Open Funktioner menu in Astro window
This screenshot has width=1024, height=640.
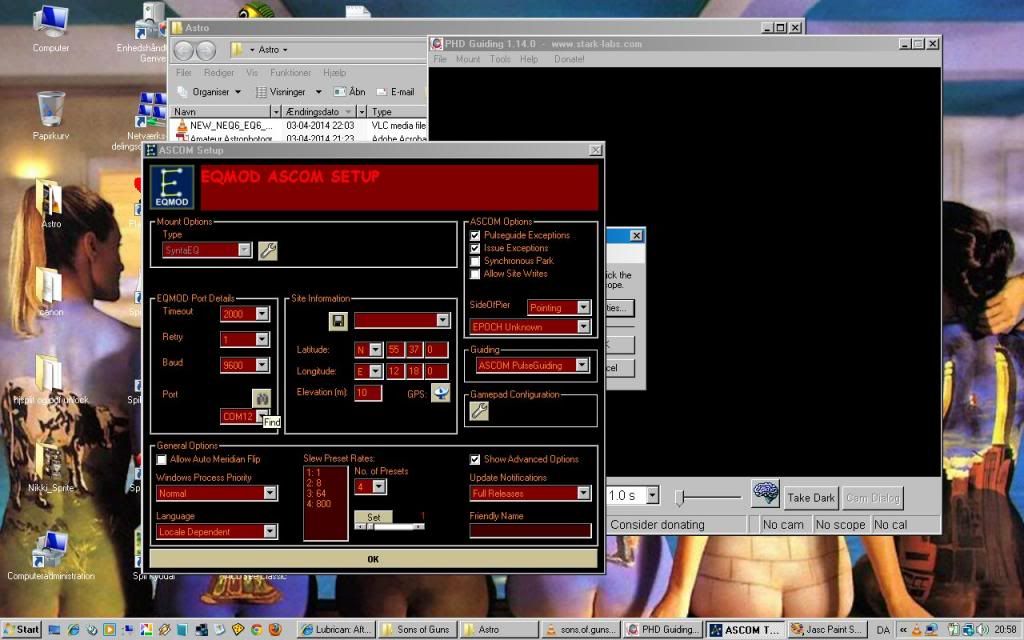291,72
